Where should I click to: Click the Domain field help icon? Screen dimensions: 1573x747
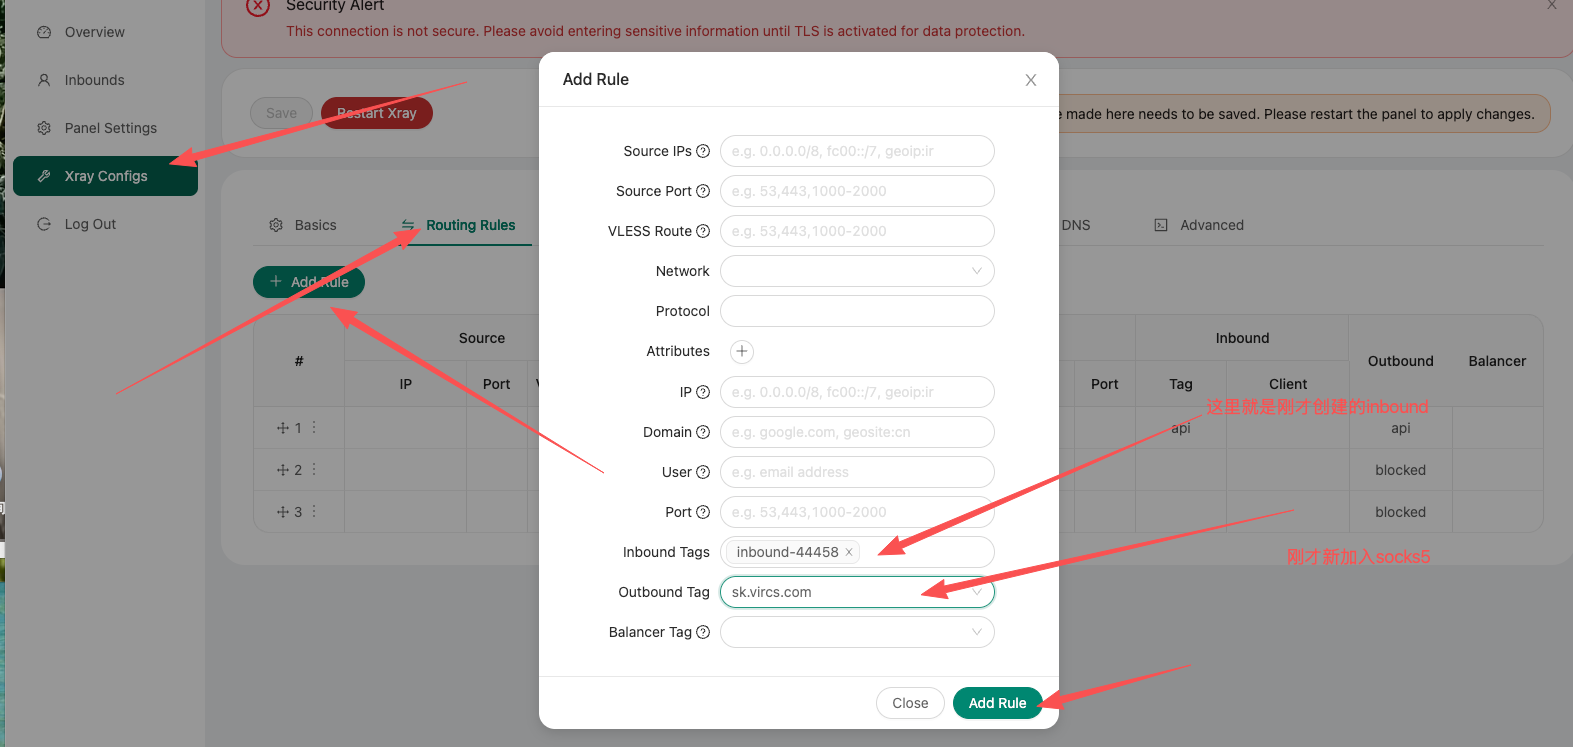[x=703, y=432]
